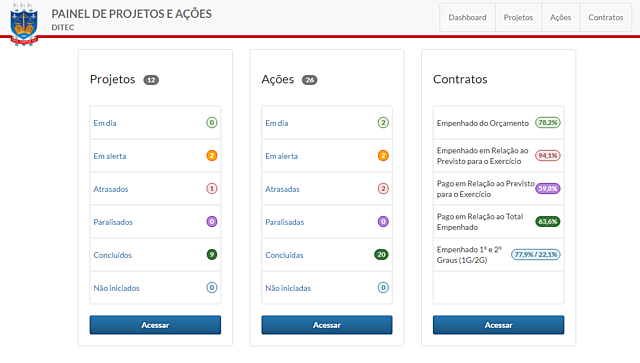Click the Projetos card heading
The width and height of the screenshot is (640, 363).
[113, 79]
